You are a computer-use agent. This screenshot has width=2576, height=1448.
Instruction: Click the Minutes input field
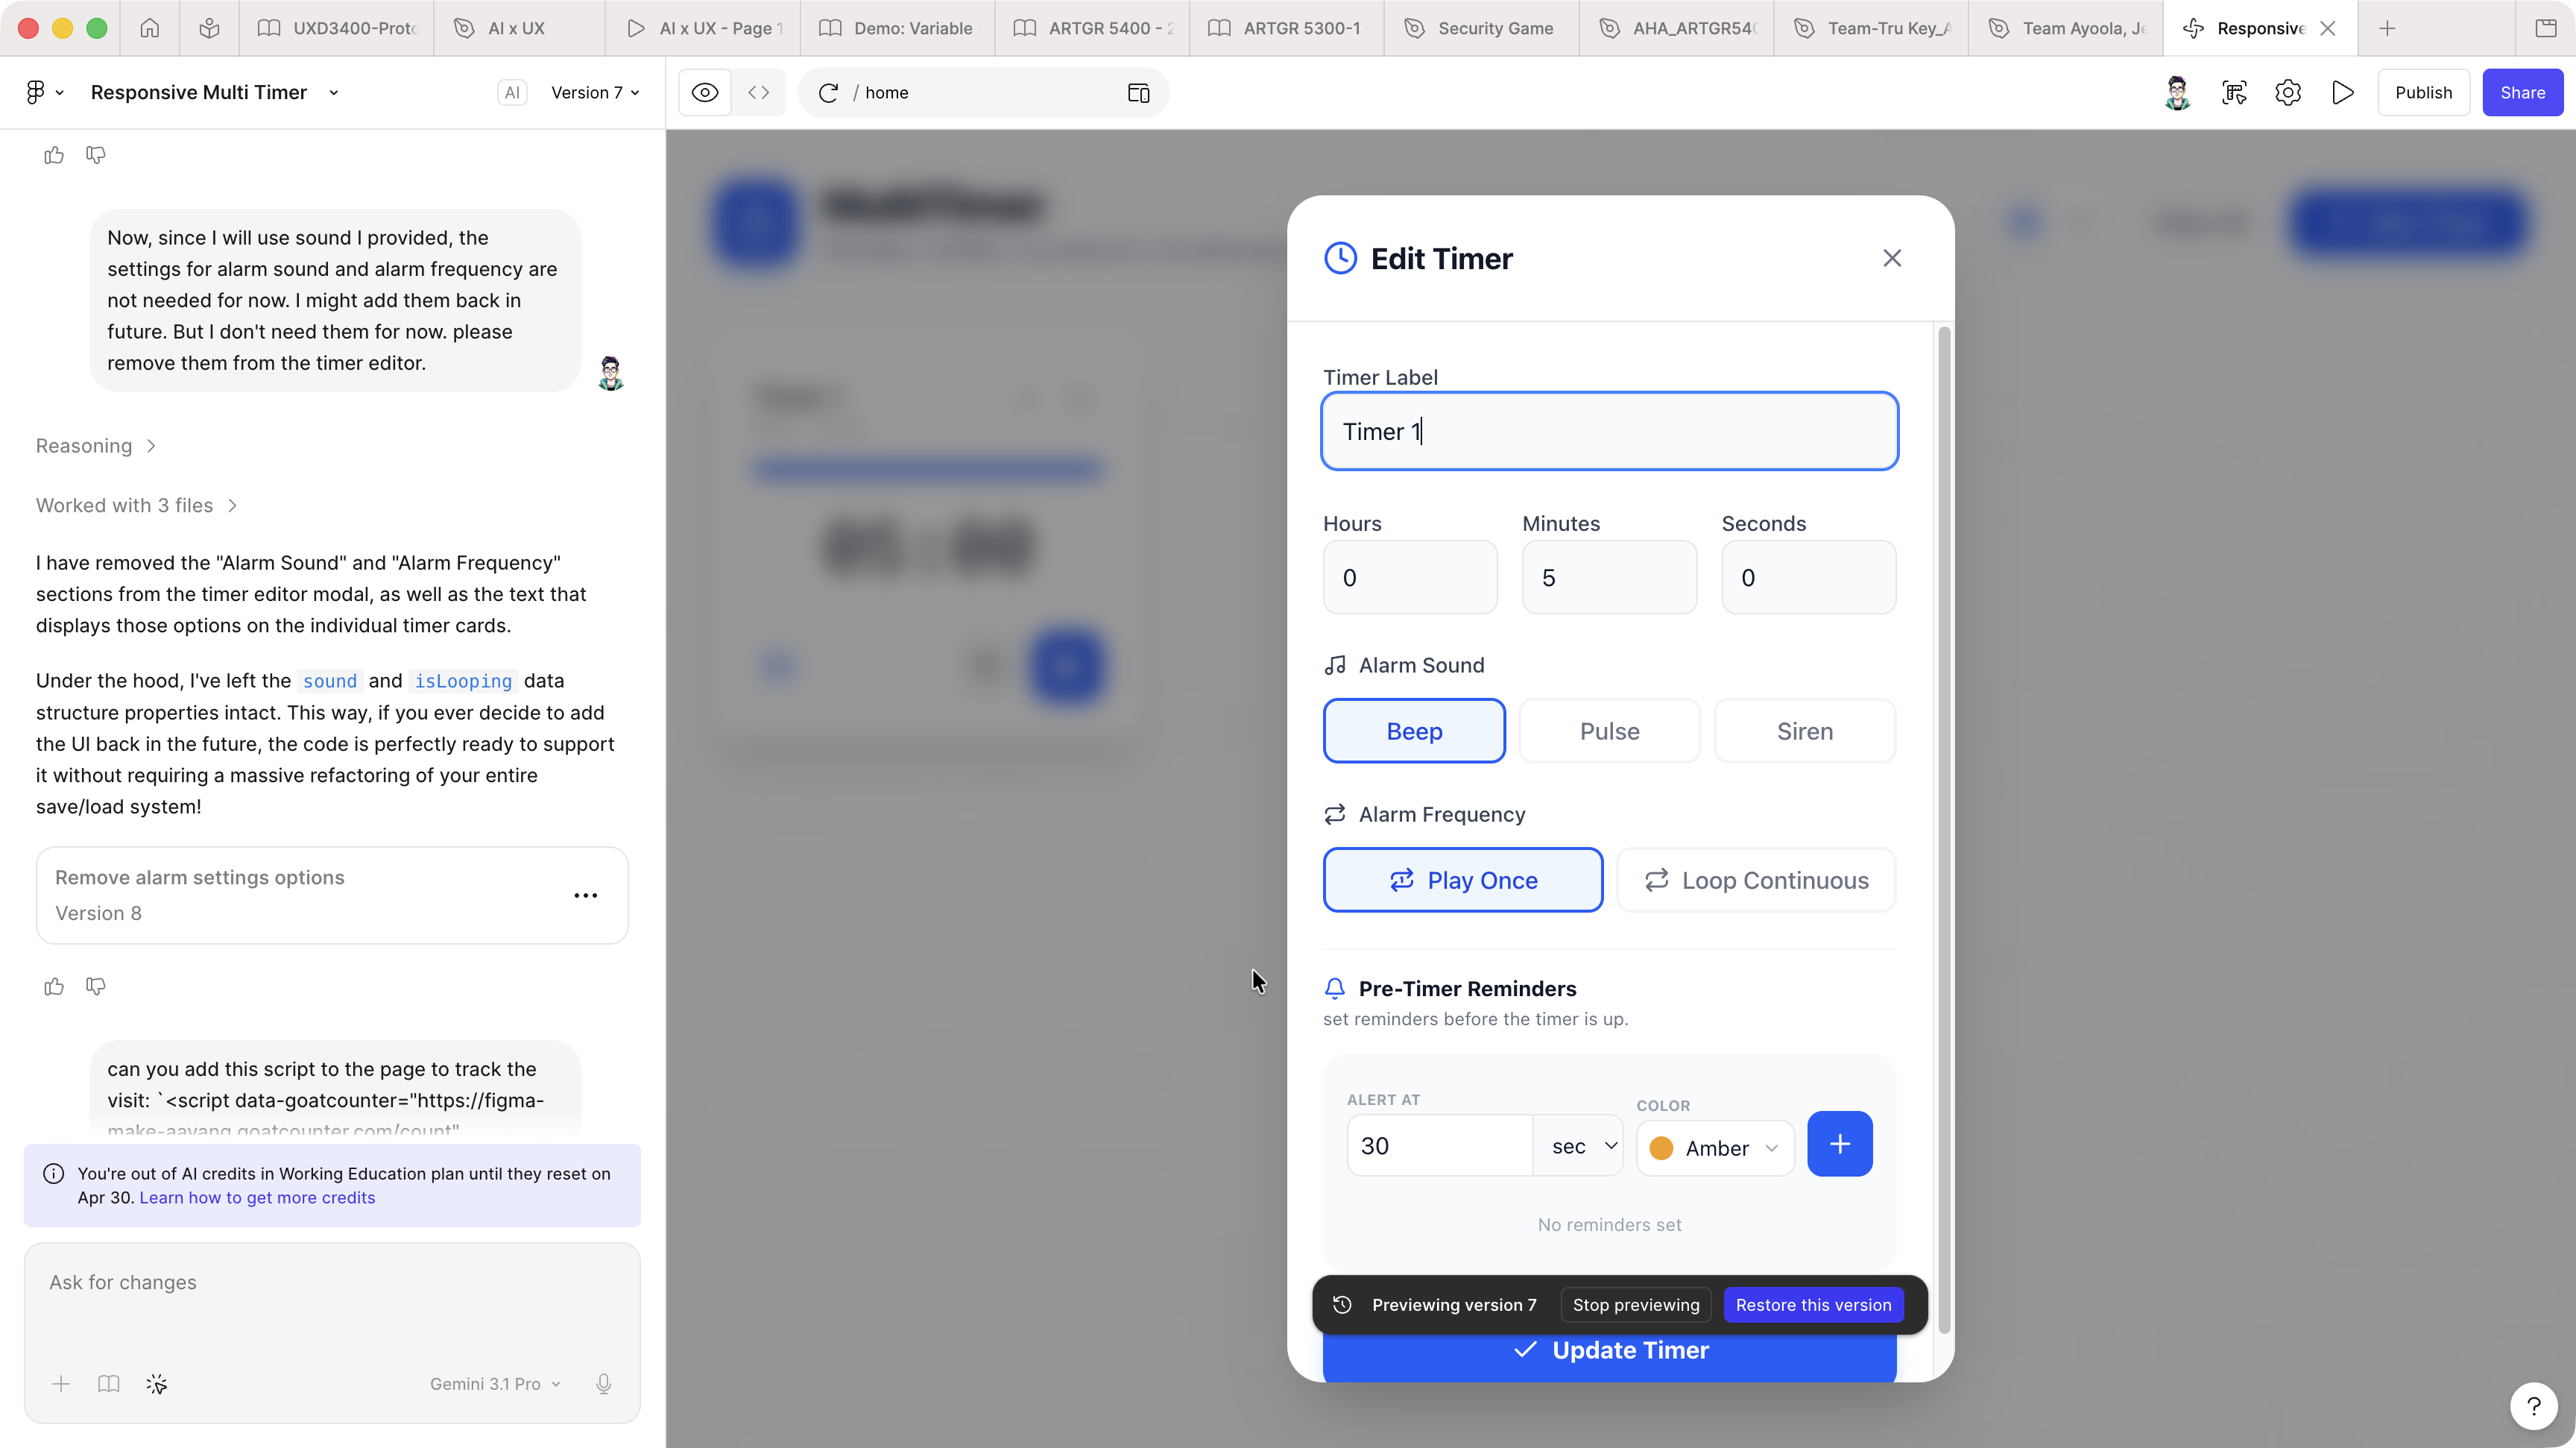[x=1609, y=577]
